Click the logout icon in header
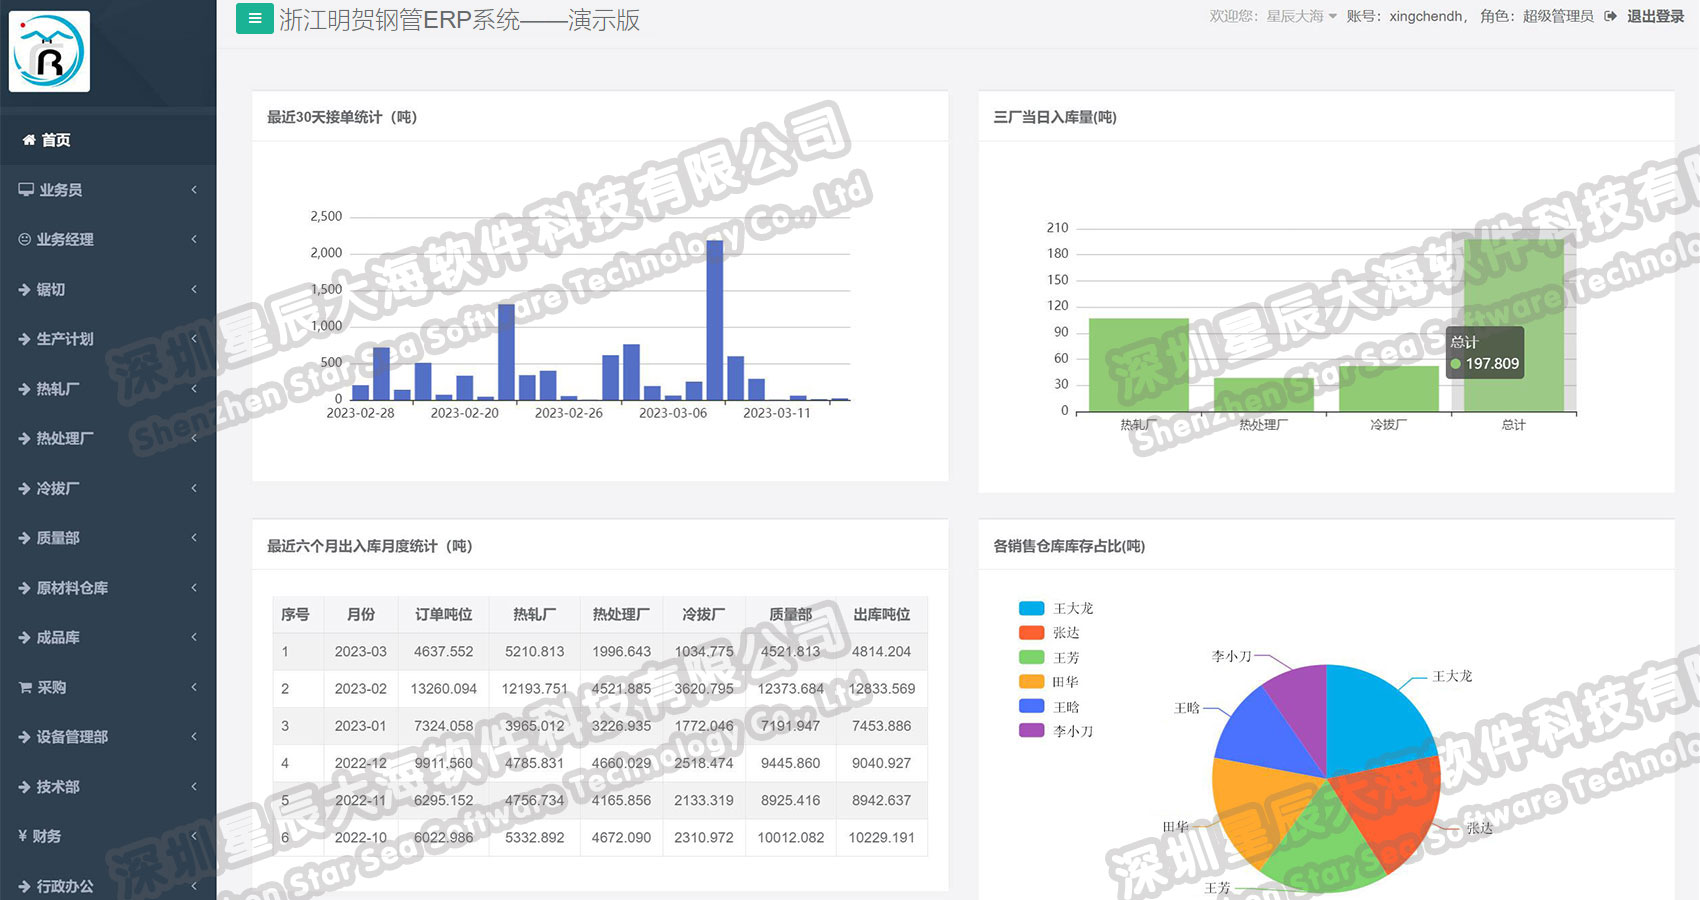The width and height of the screenshot is (1700, 900). (x=1610, y=16)
